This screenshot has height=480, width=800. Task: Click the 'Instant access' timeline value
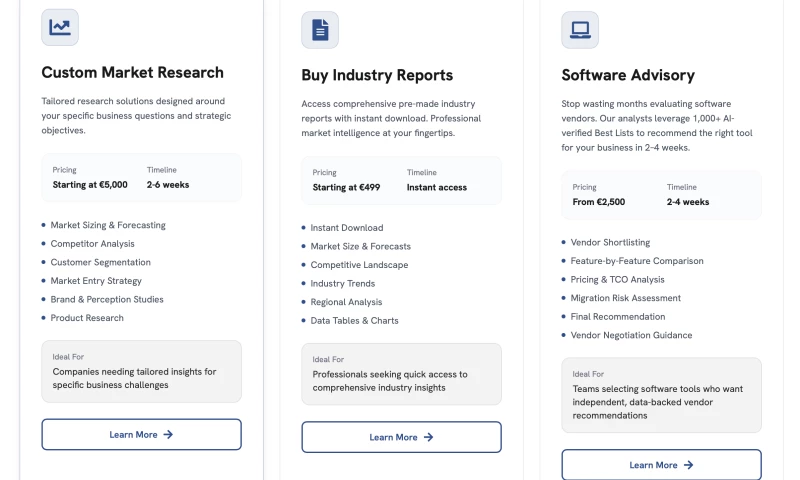pyautogui.click(x=437, y=187)
